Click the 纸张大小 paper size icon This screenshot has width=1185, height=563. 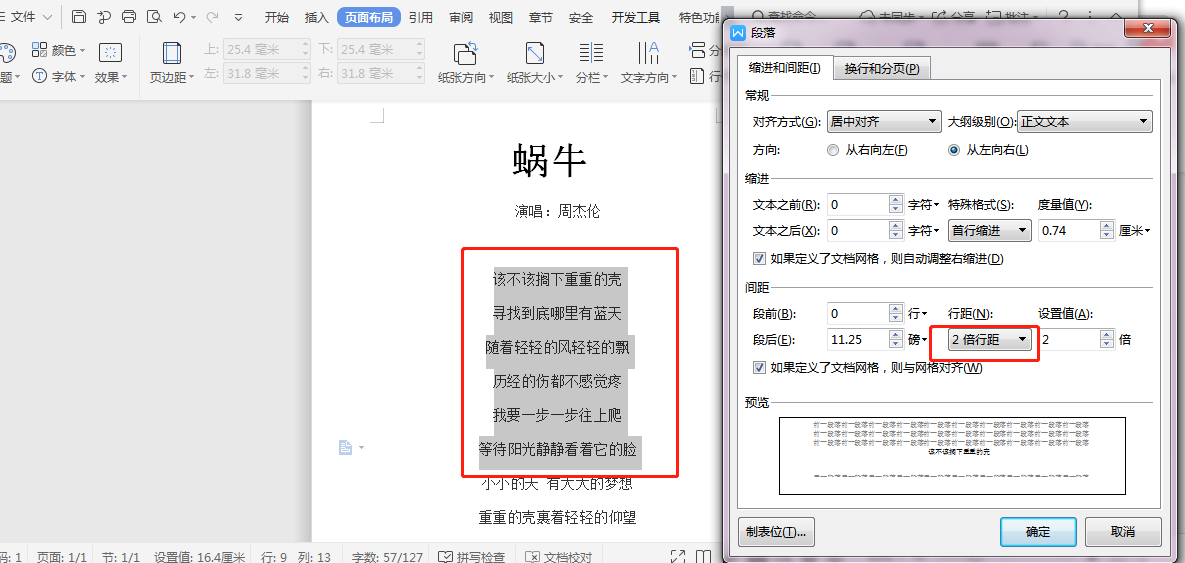[x=535, y=53]
